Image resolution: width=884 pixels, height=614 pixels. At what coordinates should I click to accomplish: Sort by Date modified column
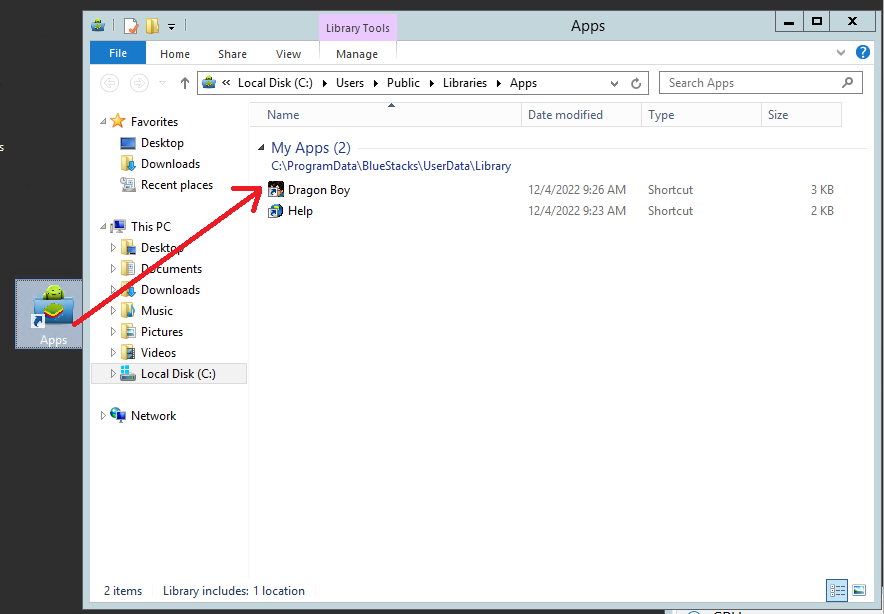pos(581,115)
